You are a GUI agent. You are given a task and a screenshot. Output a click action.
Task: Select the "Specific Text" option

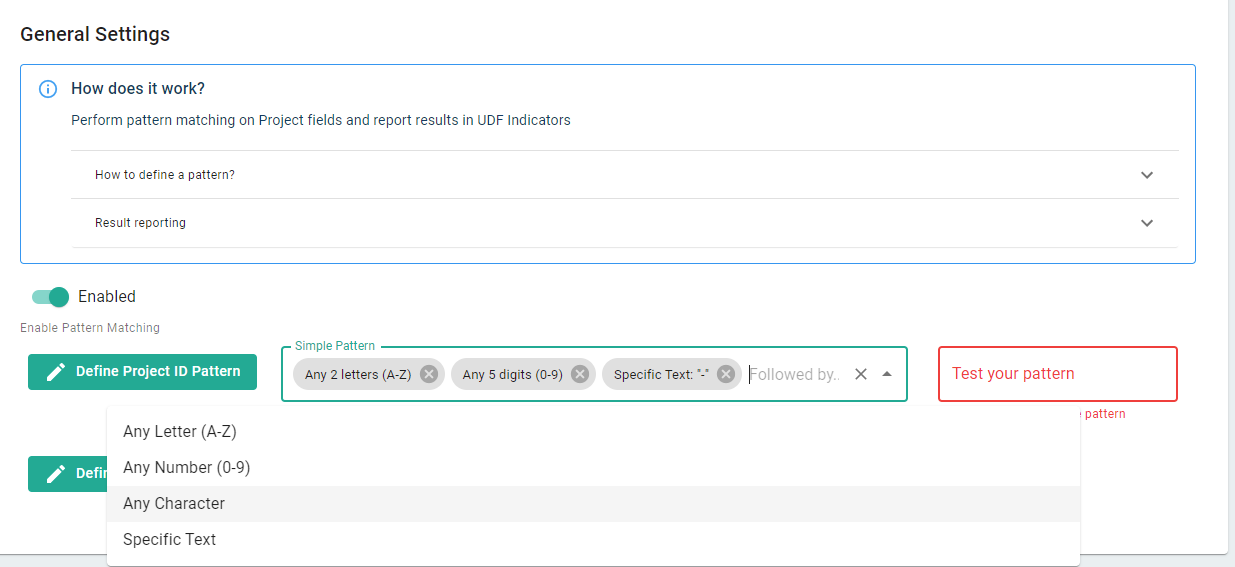[x=169, y=540]
